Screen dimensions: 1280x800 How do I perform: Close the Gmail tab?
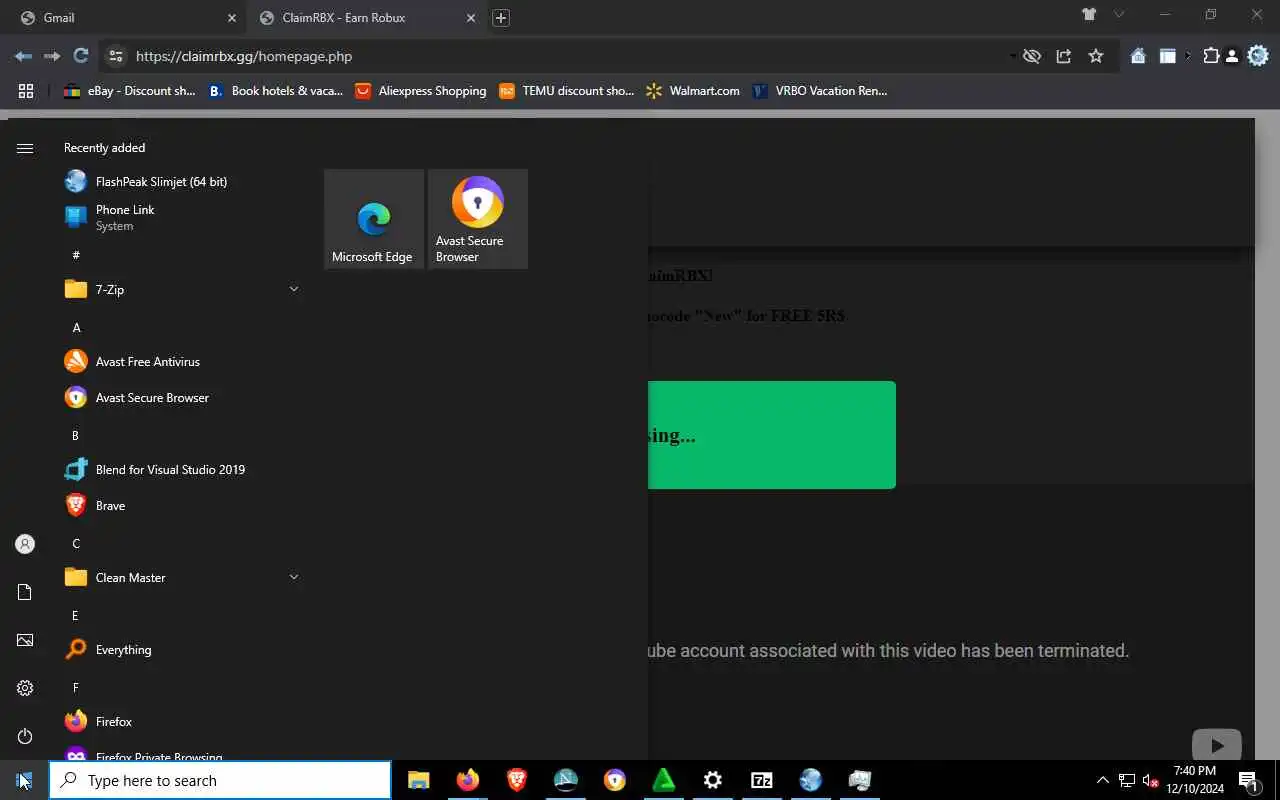click(x=232, y=18)
